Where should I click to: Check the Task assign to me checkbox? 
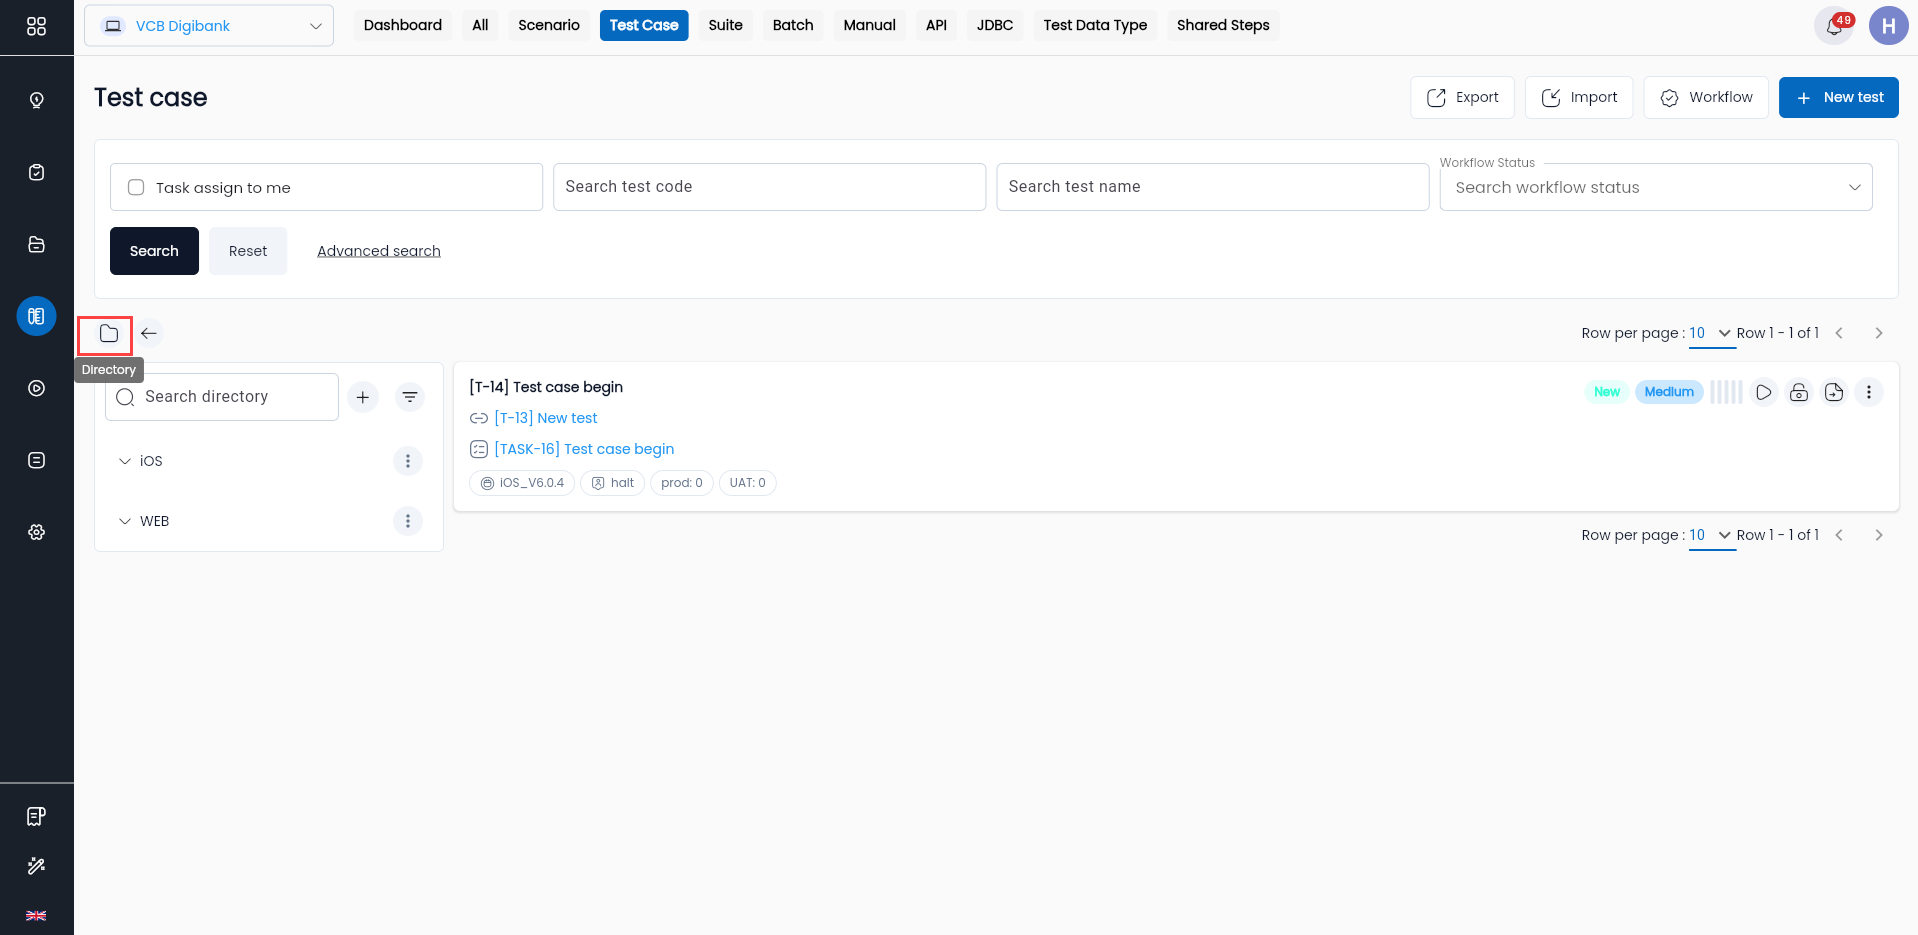tap(136, 187)
